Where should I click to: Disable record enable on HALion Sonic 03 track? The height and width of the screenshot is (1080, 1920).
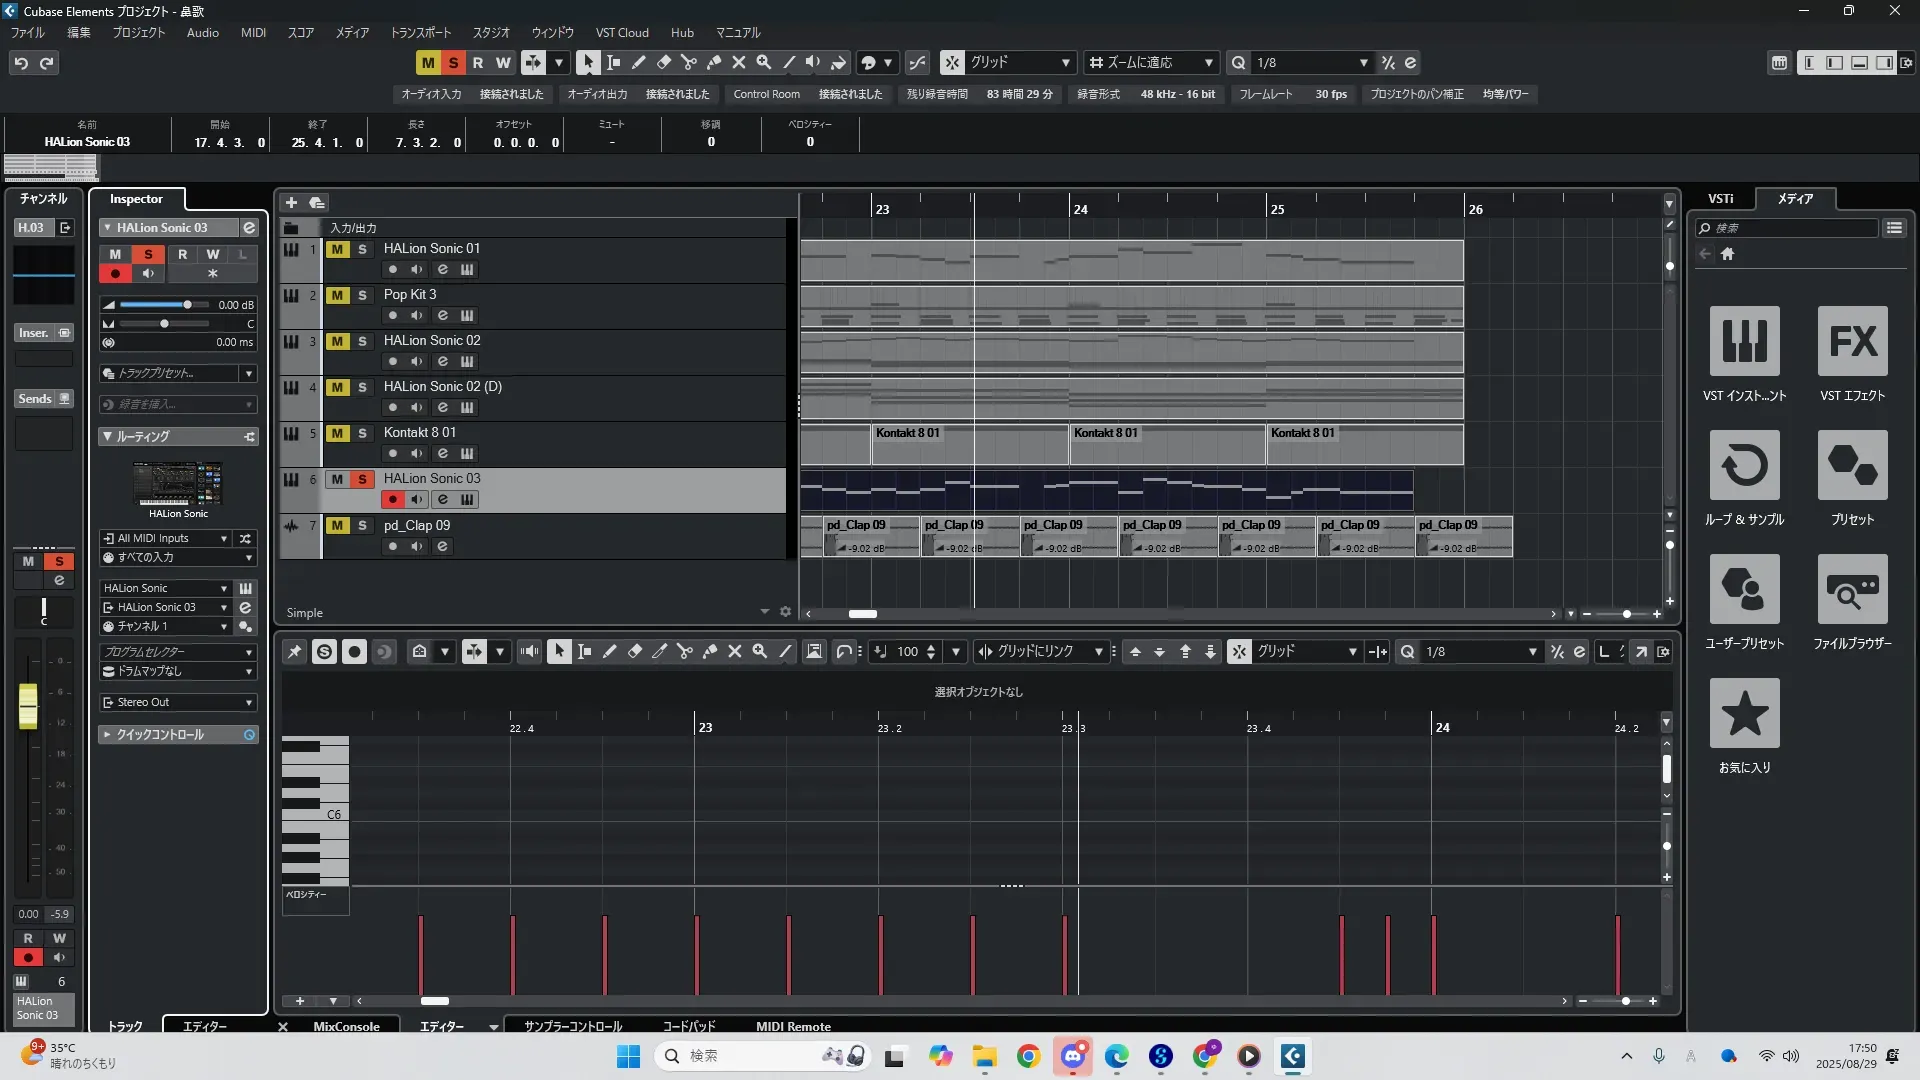[392, 499]
